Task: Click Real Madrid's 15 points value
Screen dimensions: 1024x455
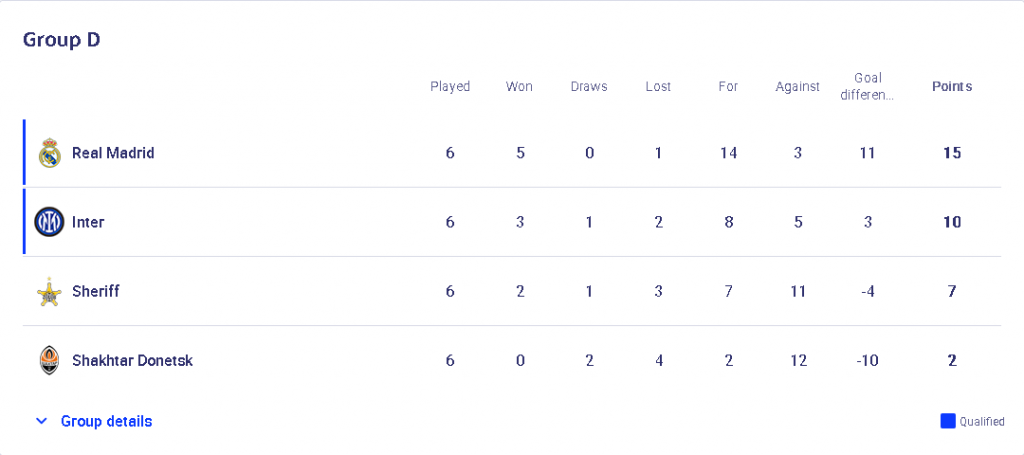Action: coord(952,153)
